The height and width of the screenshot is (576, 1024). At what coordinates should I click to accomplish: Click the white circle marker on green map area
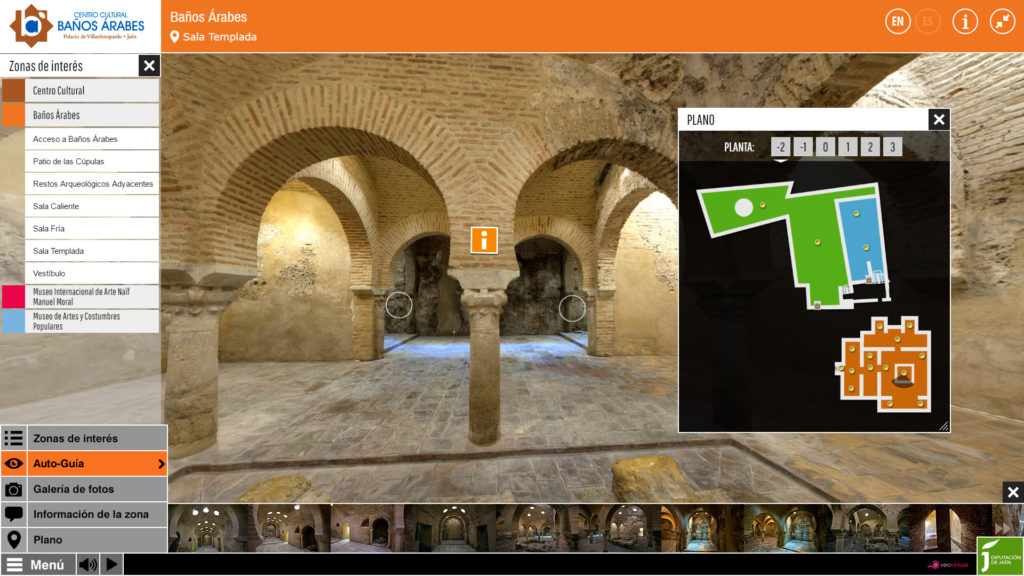pos(744,208)
